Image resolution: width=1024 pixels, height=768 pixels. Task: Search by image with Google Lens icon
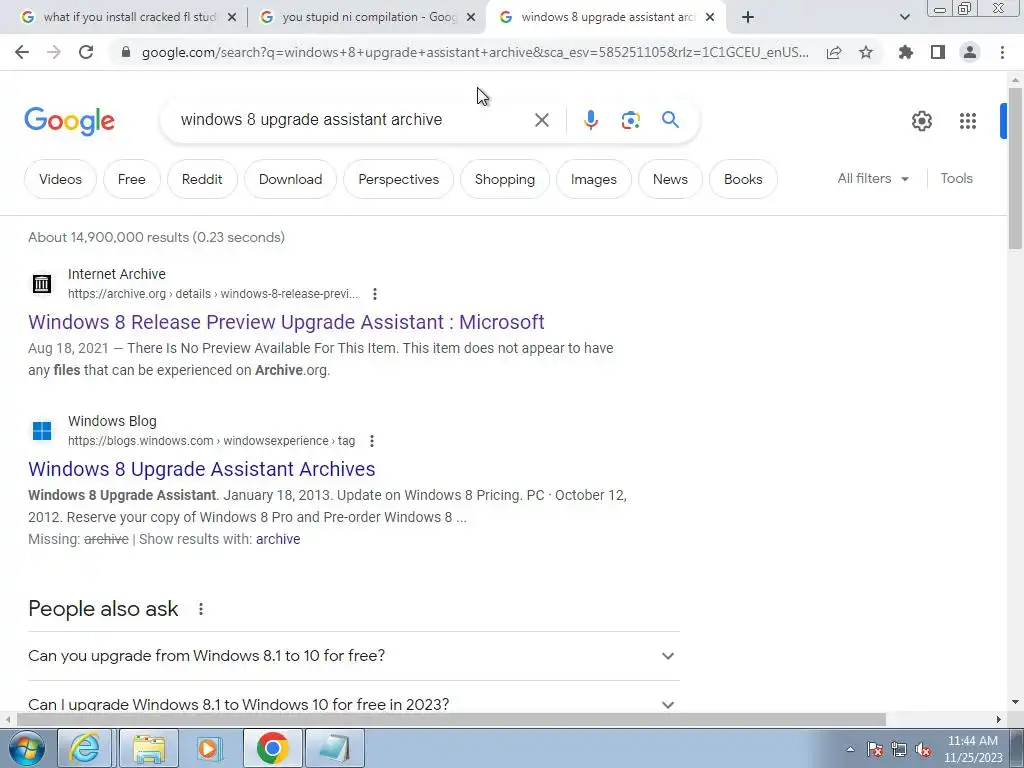(630, 120)
